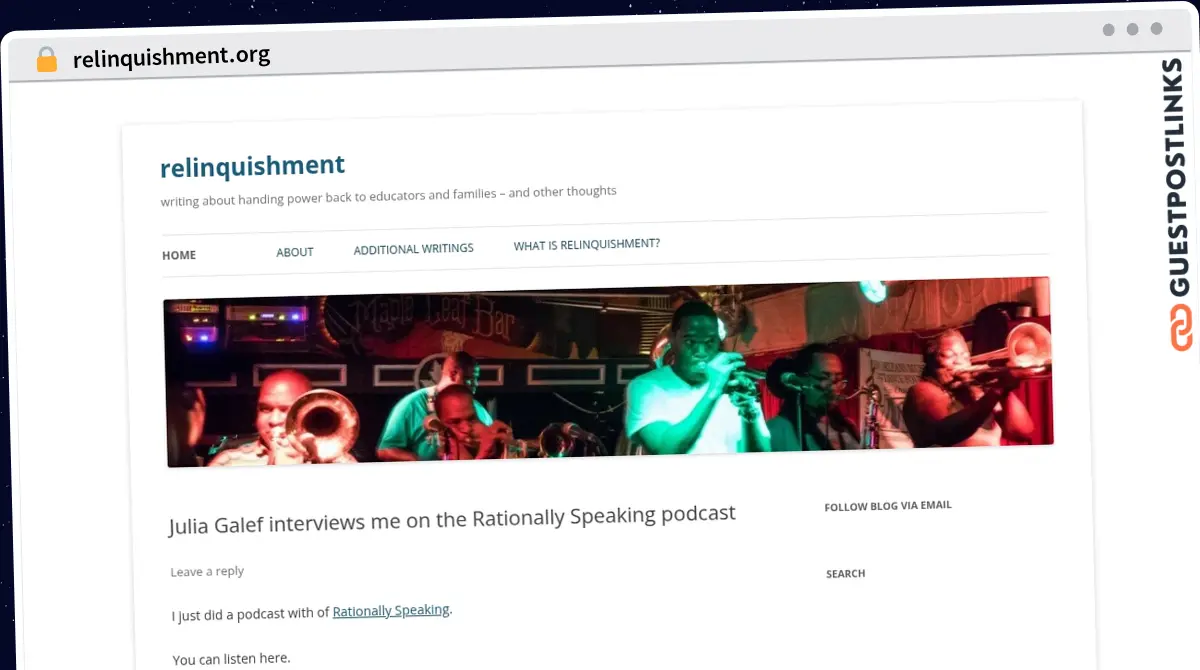
Task: Click the vertical GUESTPOSTLINKS brand text
Action: pyautogui.click(x=1180, y=177)
